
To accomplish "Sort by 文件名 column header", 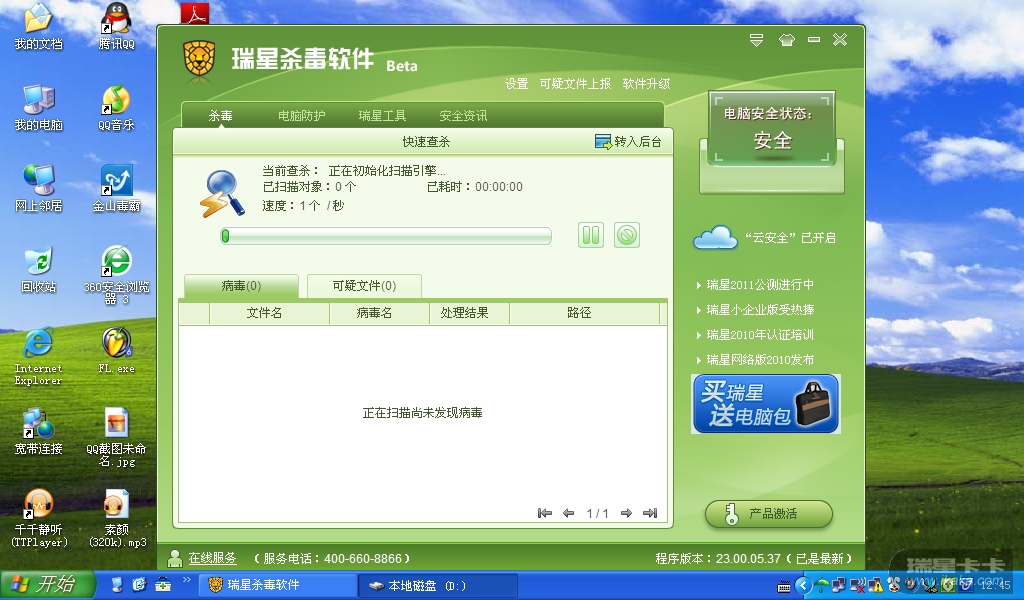I will click(x=269, y=313).
